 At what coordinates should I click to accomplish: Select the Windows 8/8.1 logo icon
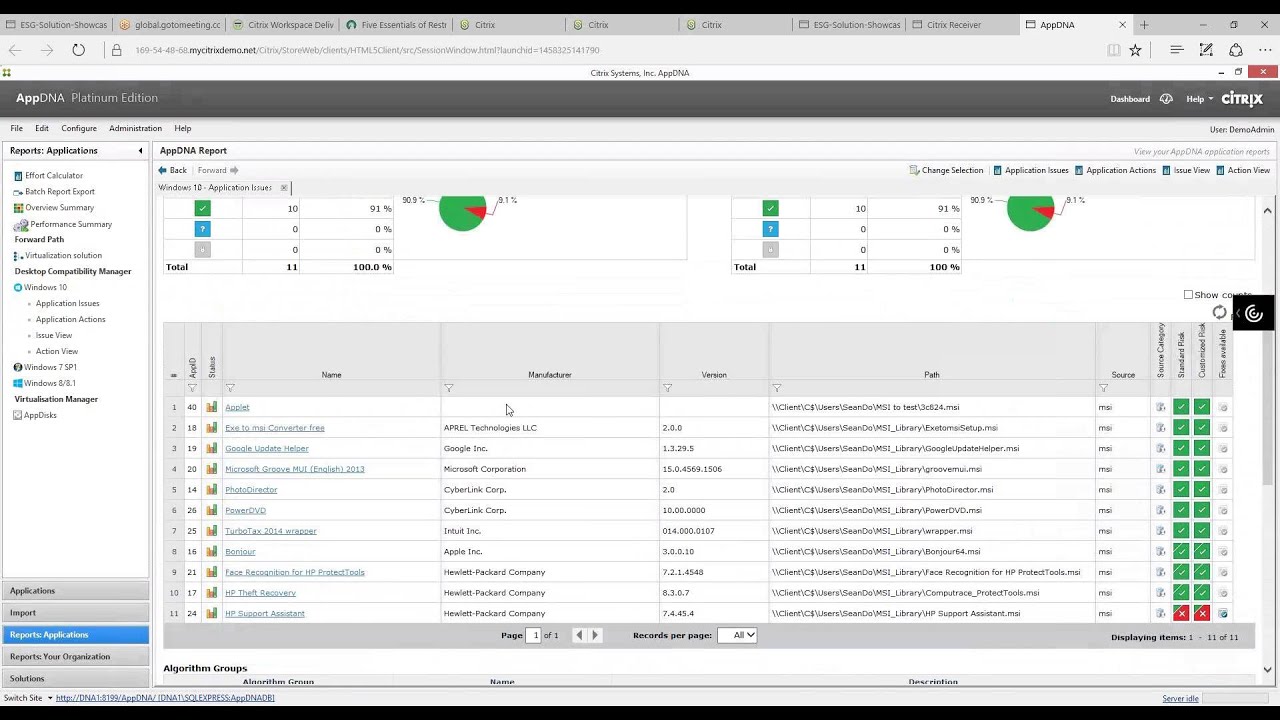[x=18, y=383]
